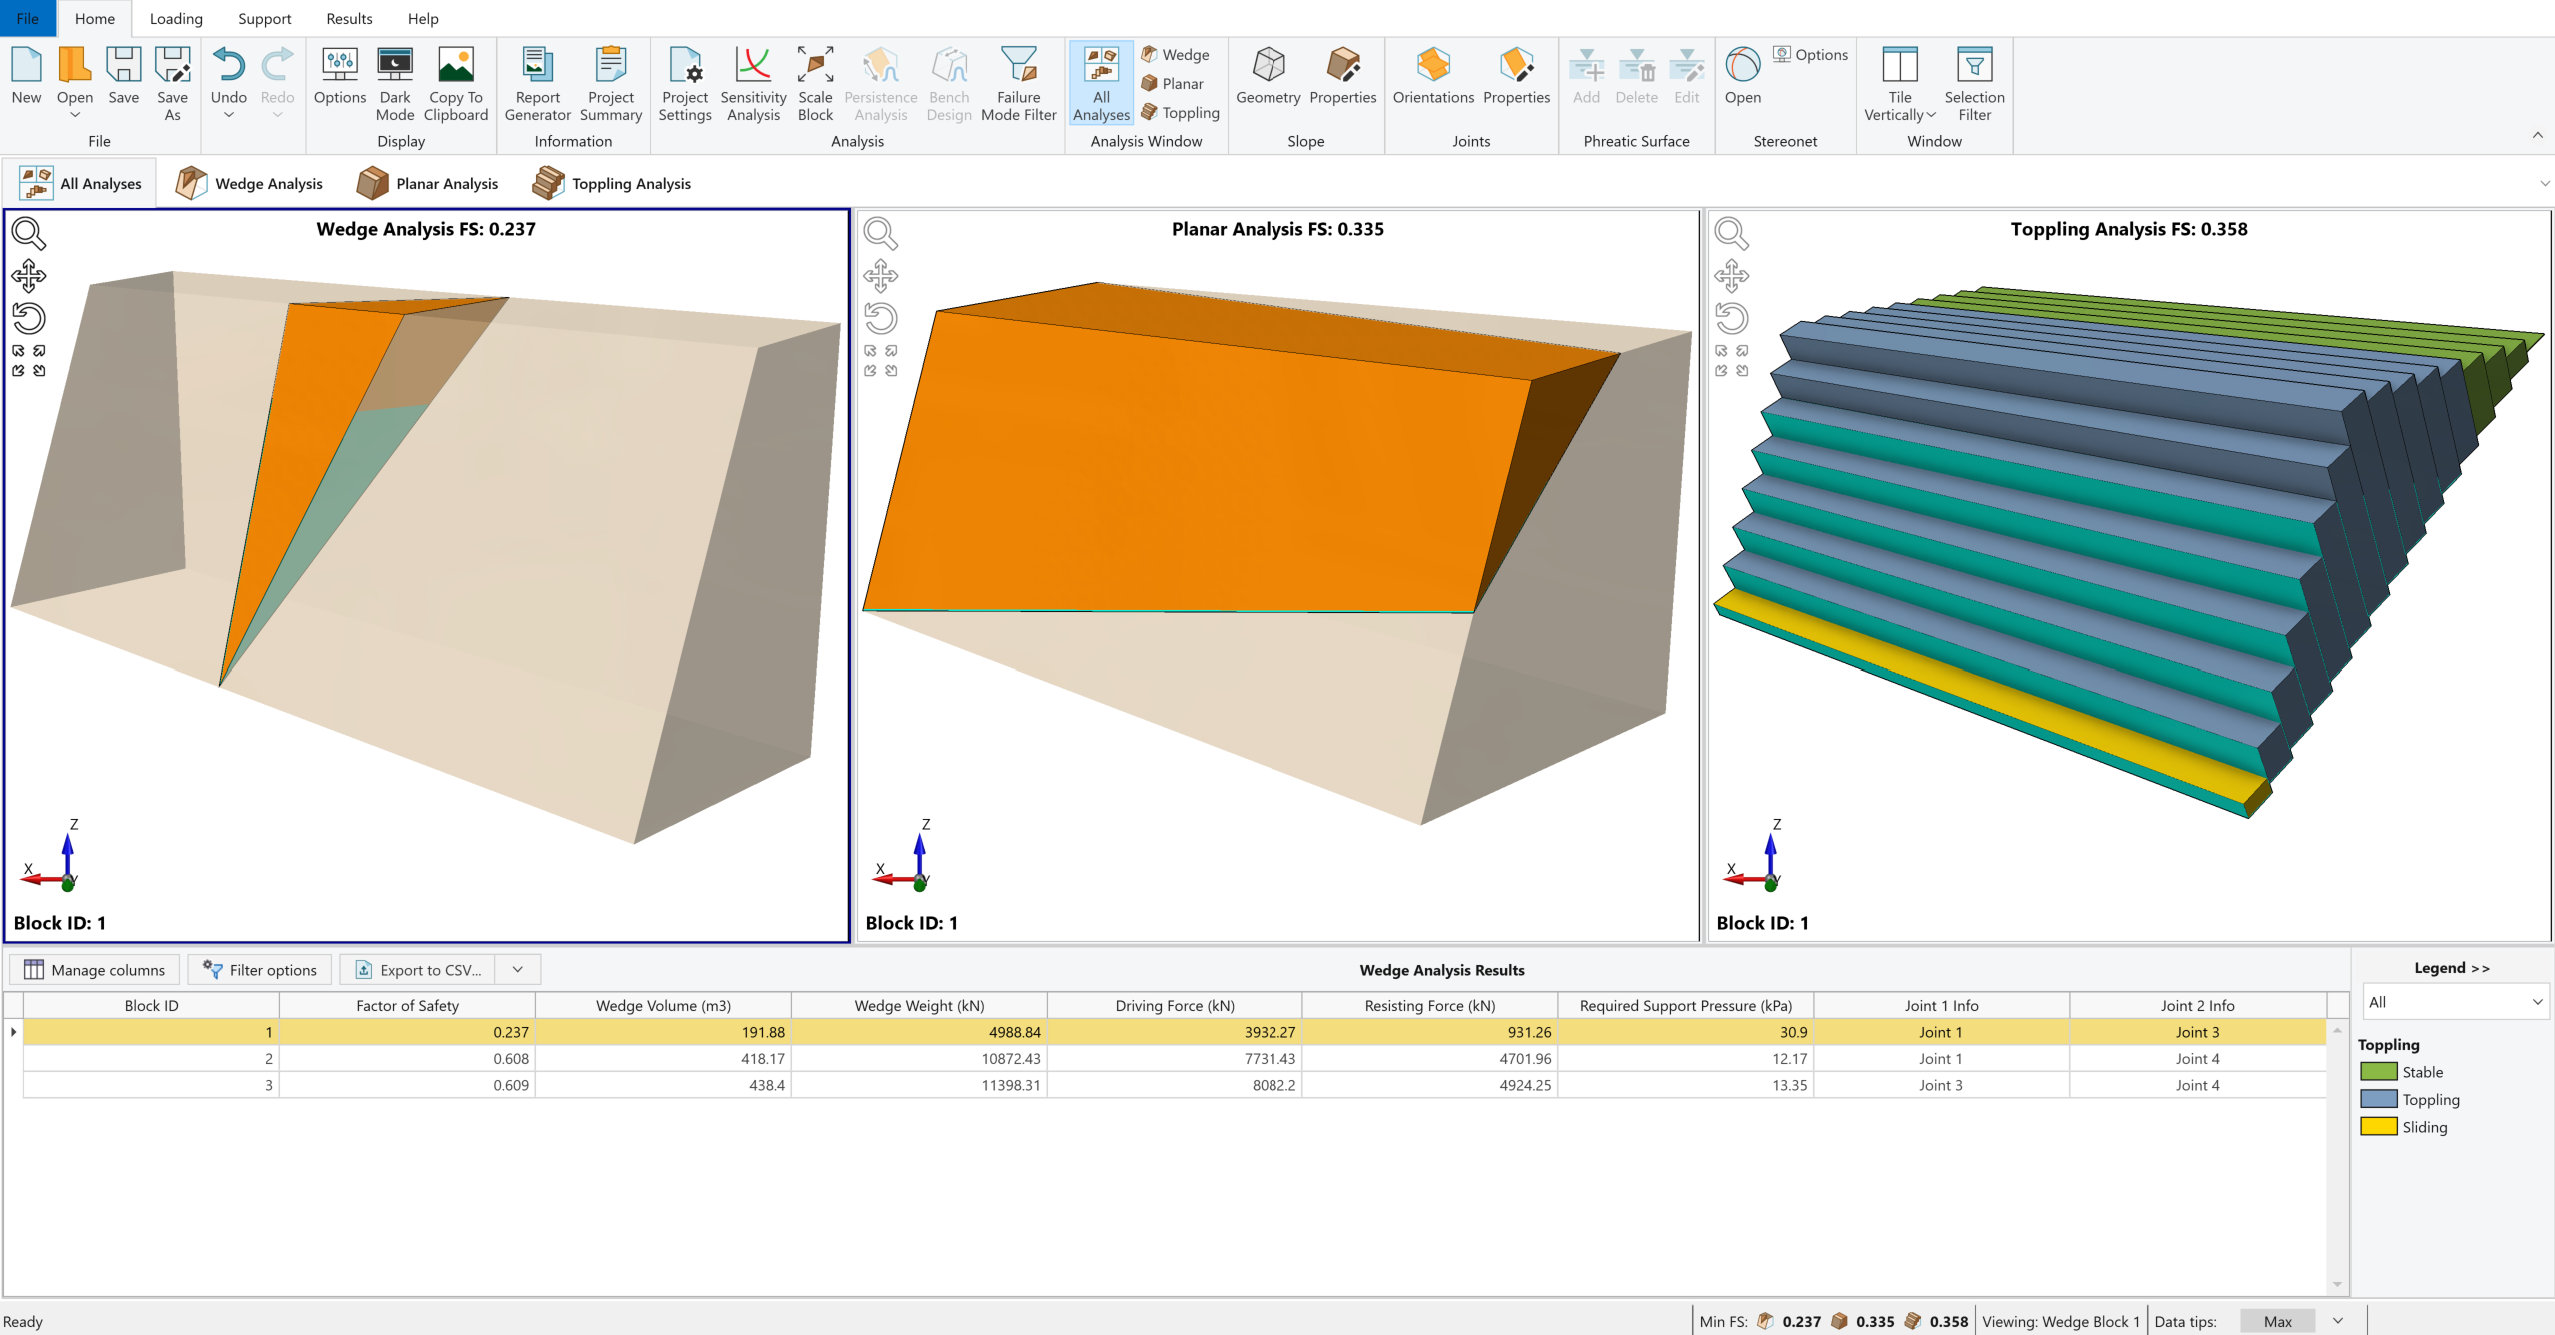Click Manage columns button

95,969
